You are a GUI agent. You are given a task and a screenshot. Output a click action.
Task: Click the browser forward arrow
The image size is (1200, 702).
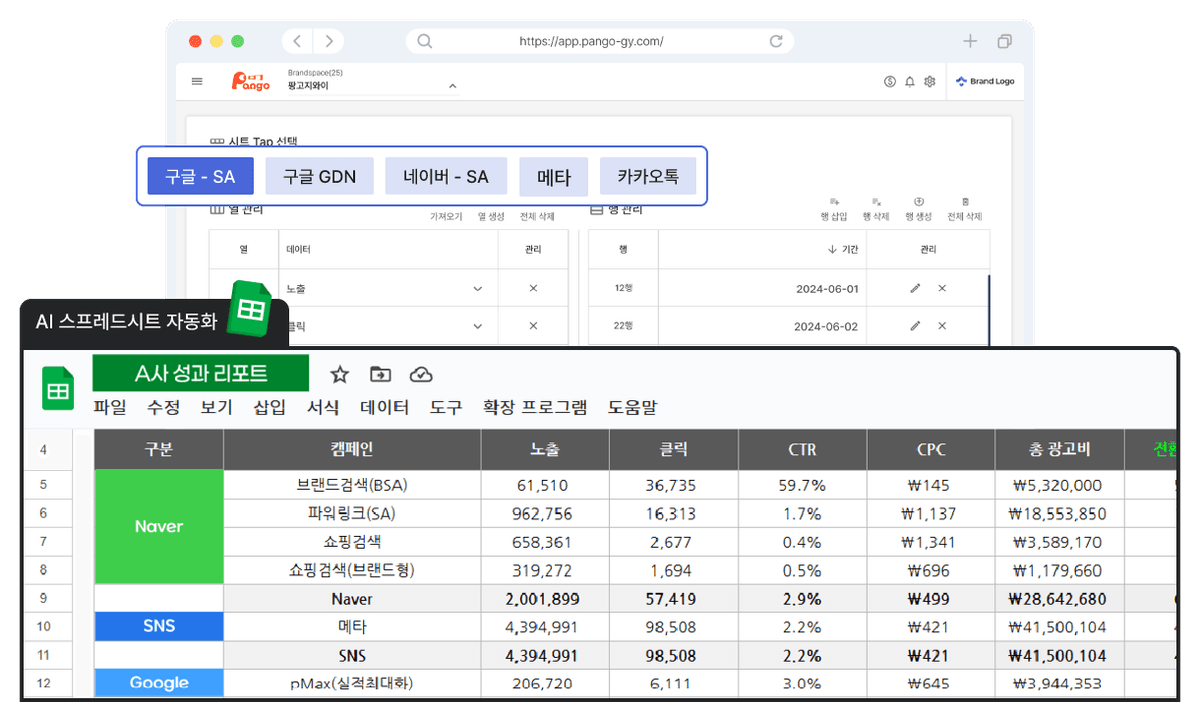(329, 41)
